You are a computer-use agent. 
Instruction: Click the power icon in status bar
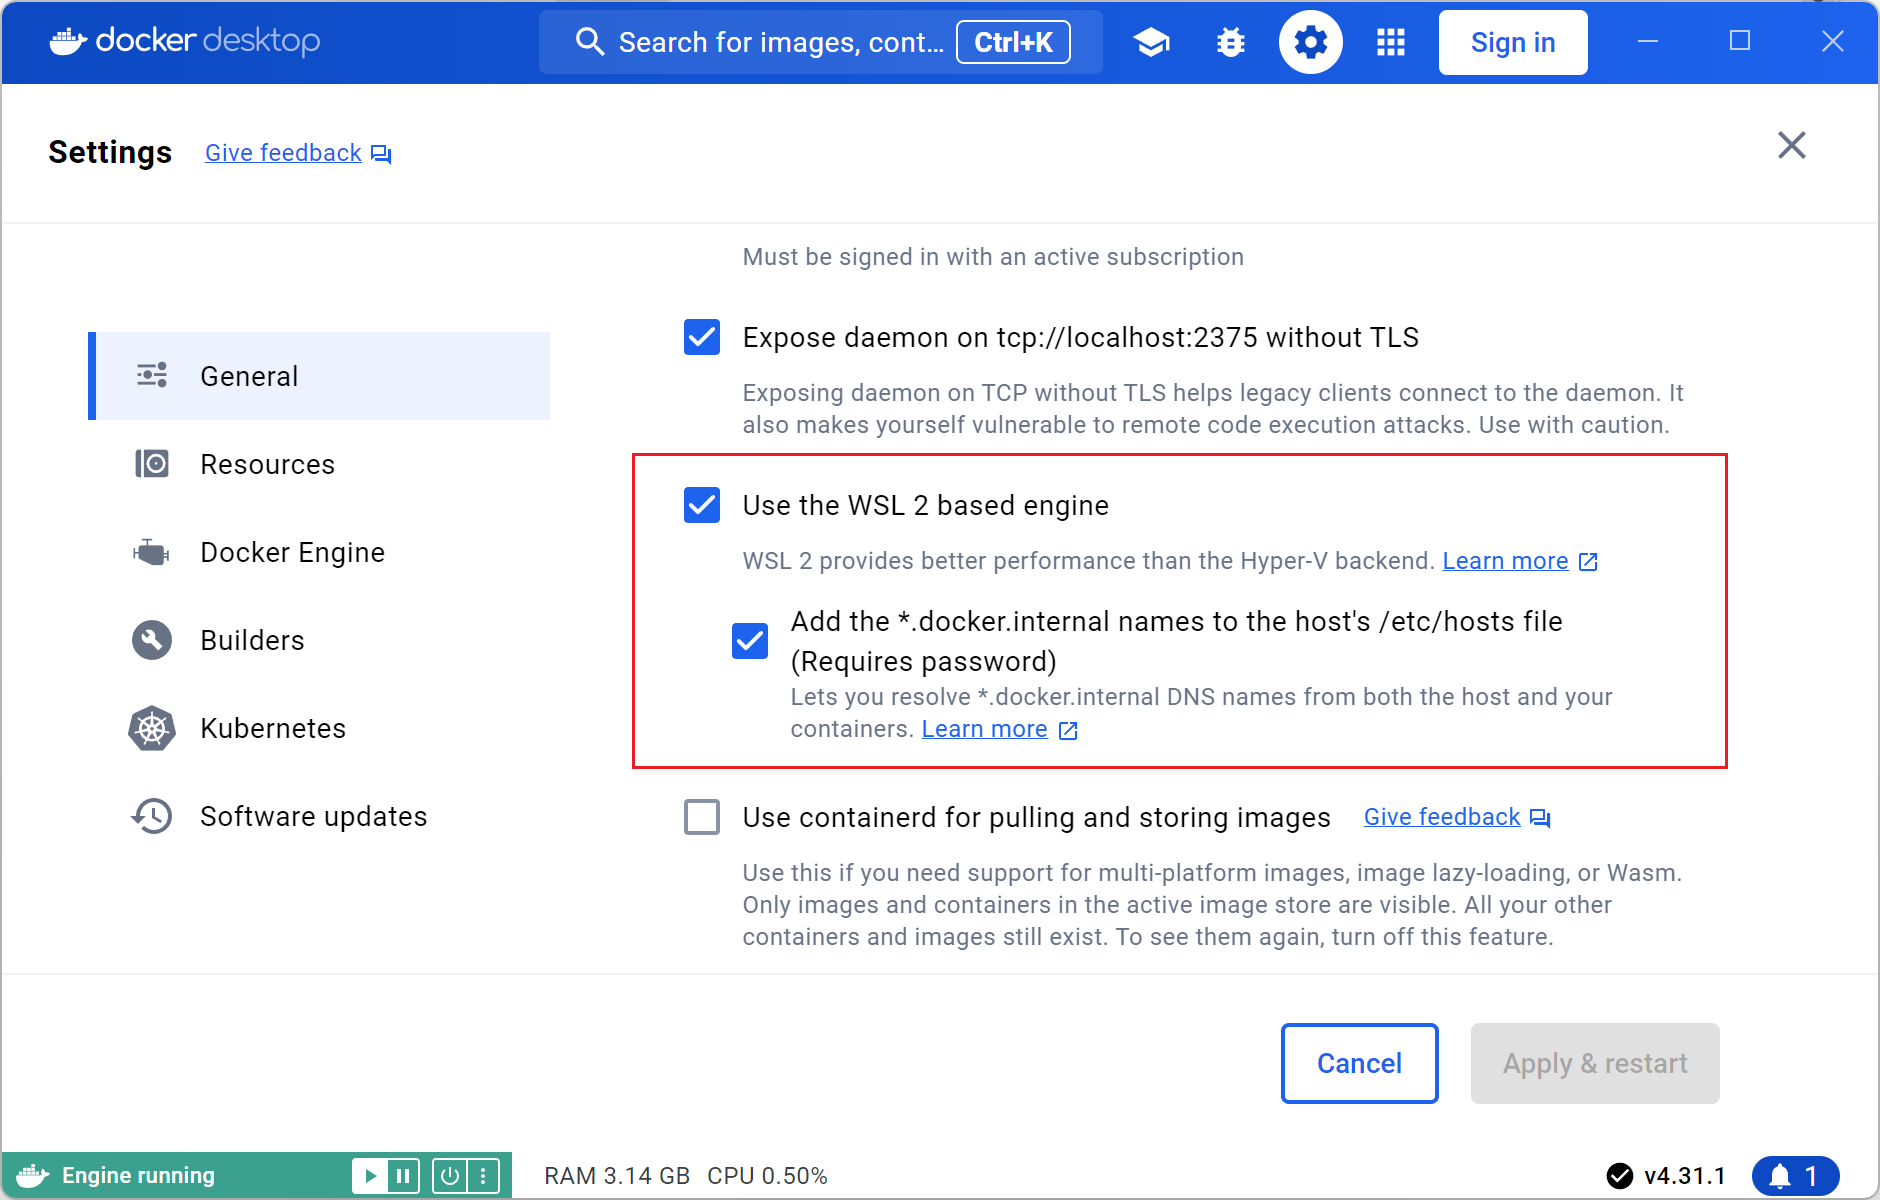[x=450, y=1176]
